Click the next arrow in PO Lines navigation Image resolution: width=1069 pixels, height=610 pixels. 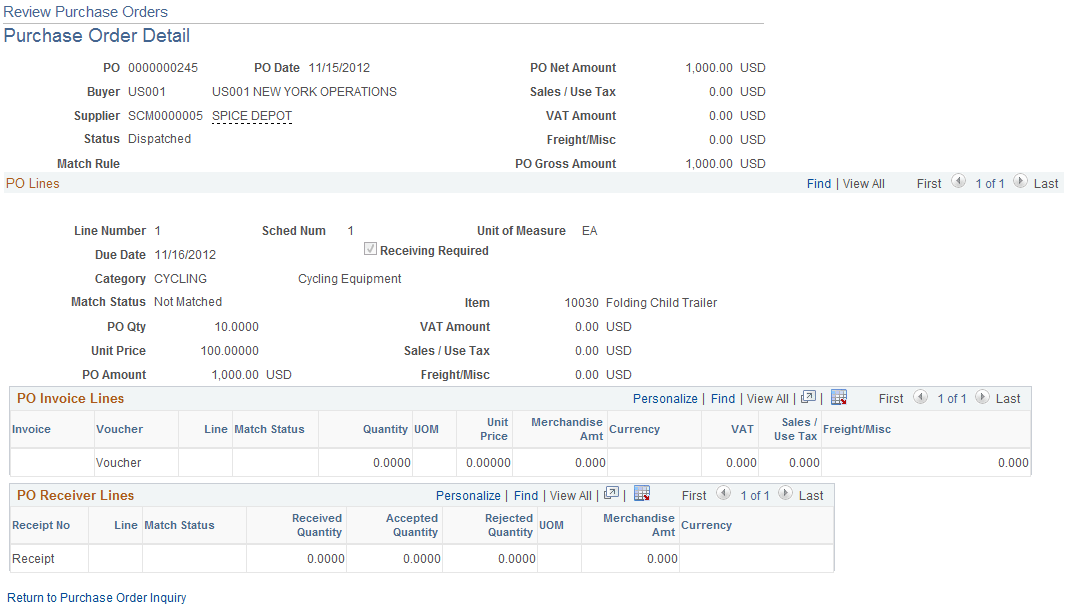tap(1021, 183)
